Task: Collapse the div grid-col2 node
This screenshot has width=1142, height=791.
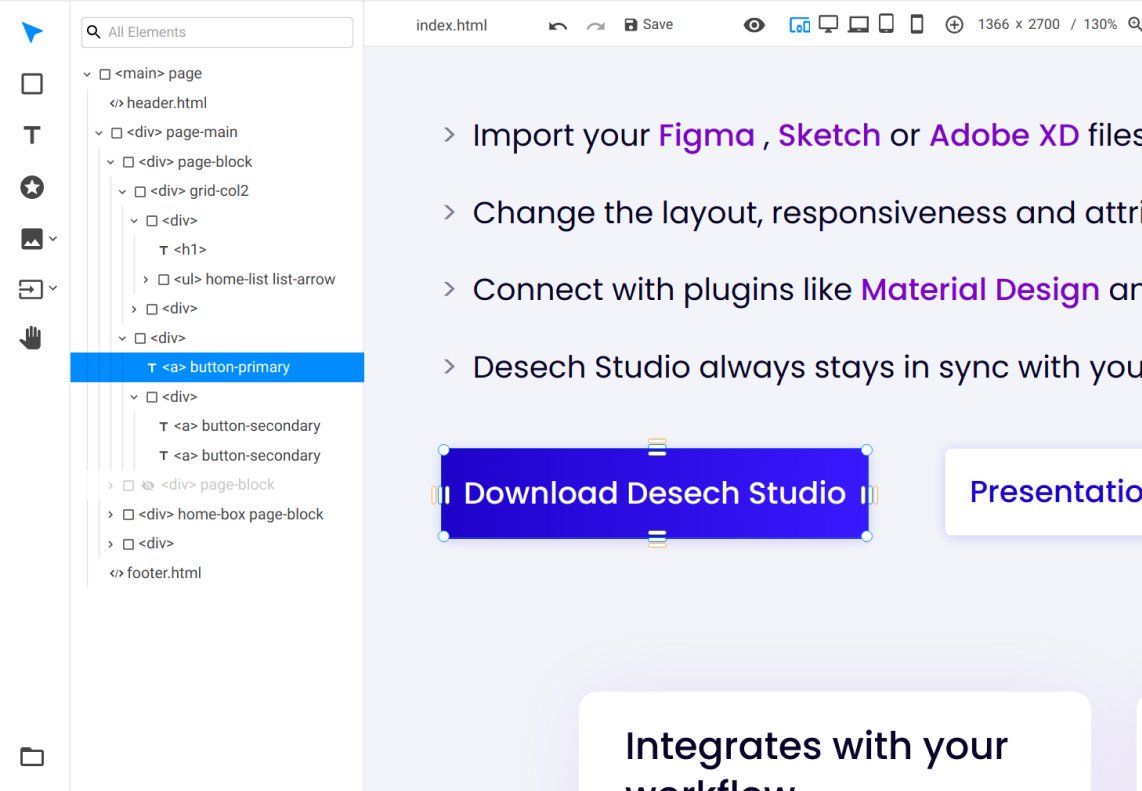Action: (x=122, y=192)
